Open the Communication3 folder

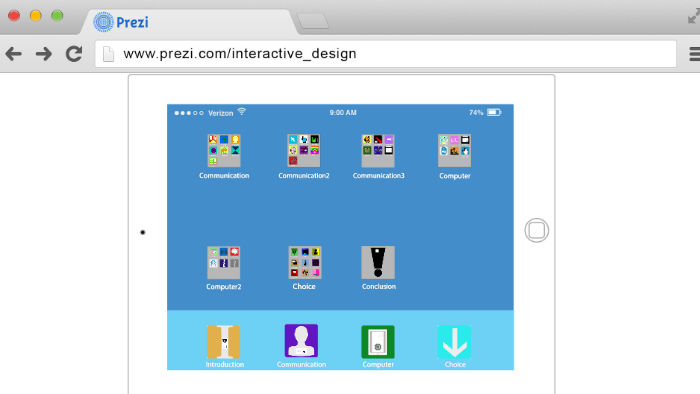click(x=378, y=150)
